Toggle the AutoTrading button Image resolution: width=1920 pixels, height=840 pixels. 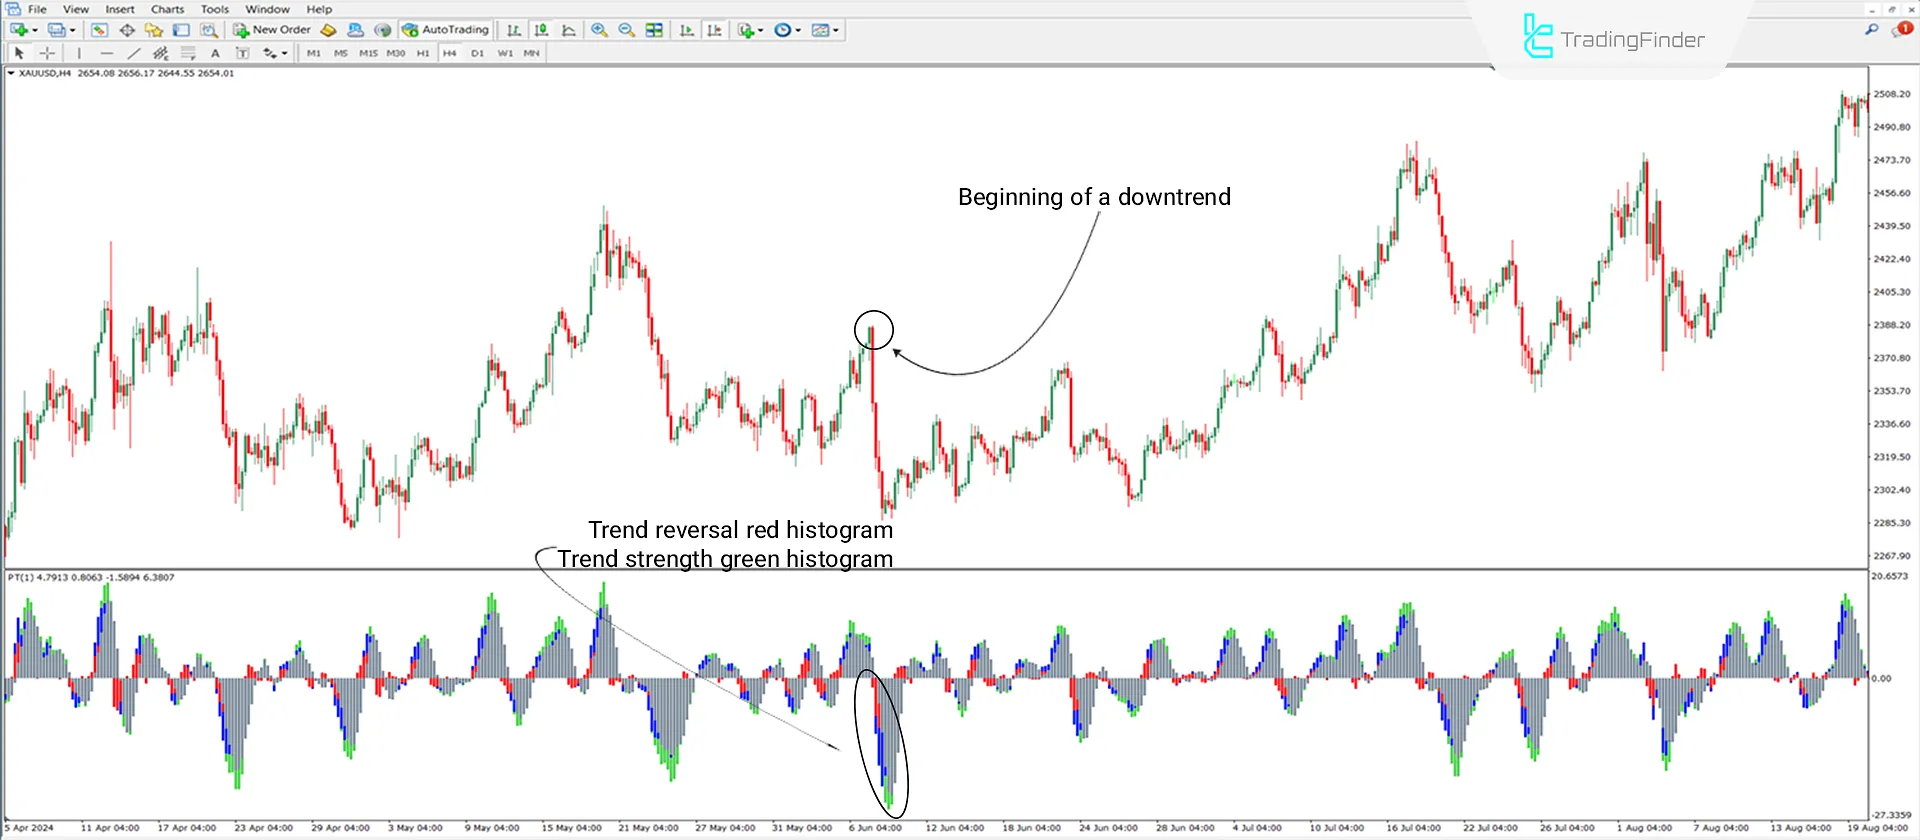[445, 30]
